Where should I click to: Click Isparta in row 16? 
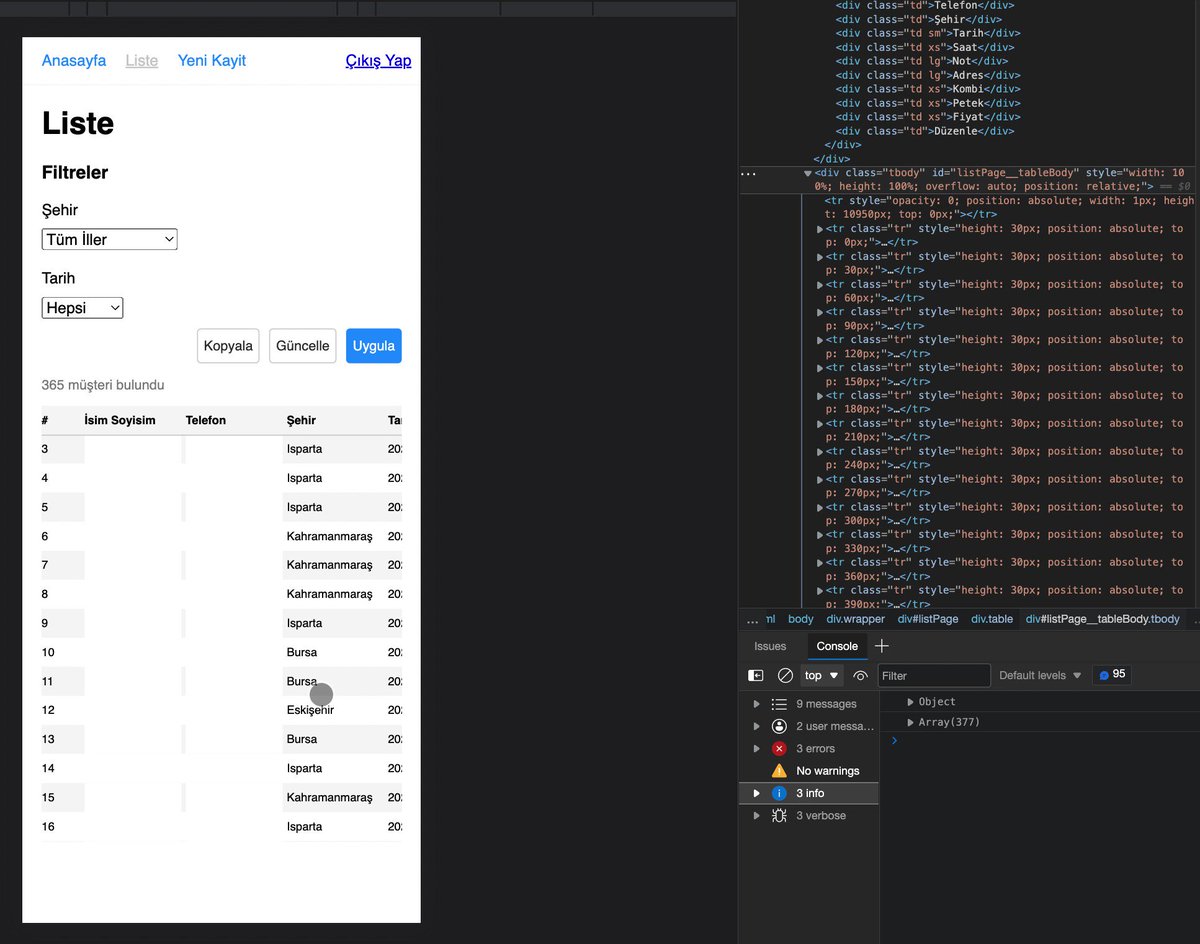(305, 826)
